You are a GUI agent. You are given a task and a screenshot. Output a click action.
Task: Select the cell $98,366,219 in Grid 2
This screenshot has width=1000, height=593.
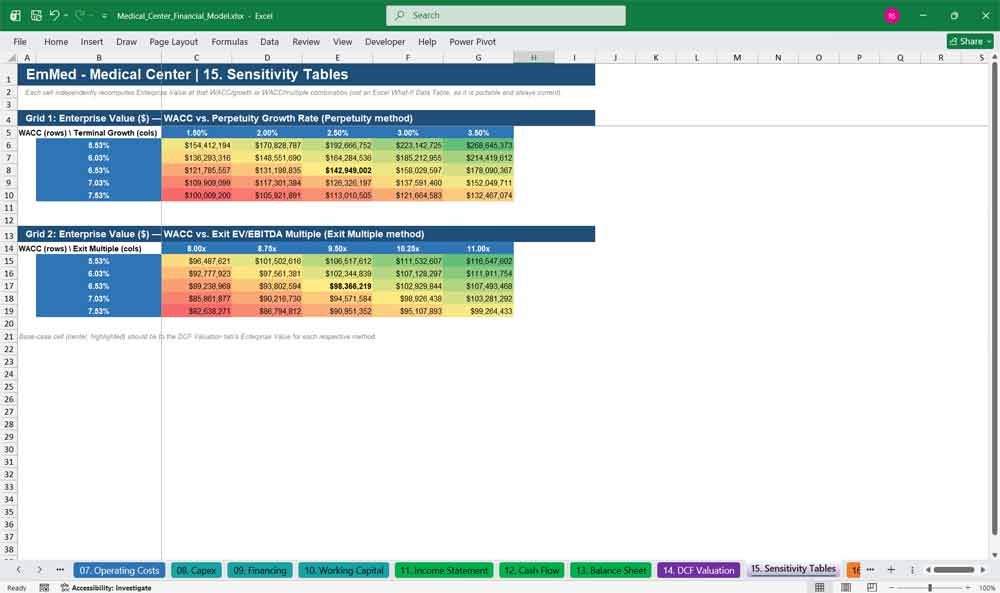(x=338, y=286)
